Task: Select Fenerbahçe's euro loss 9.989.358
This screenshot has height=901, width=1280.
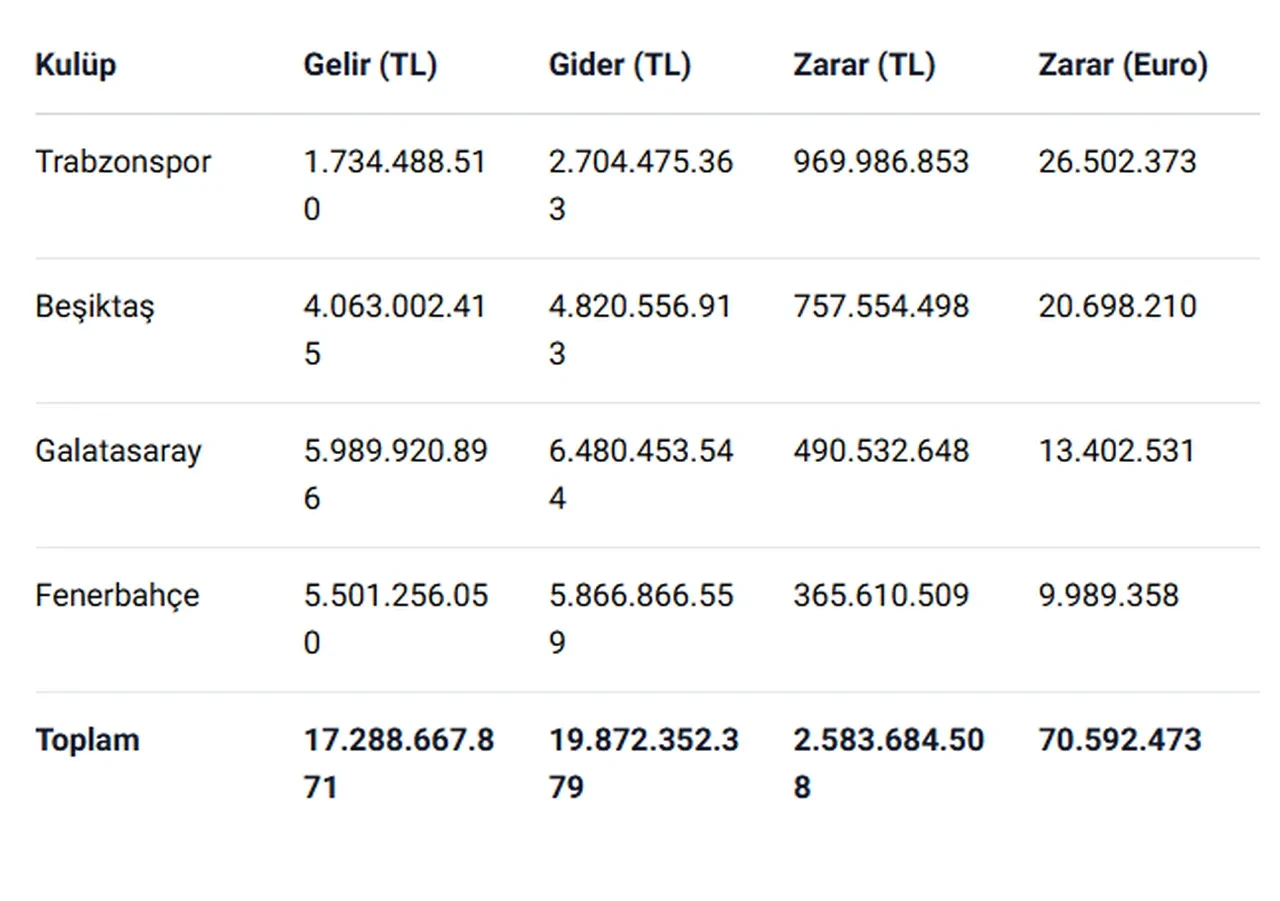Action: pos(1108,596)
